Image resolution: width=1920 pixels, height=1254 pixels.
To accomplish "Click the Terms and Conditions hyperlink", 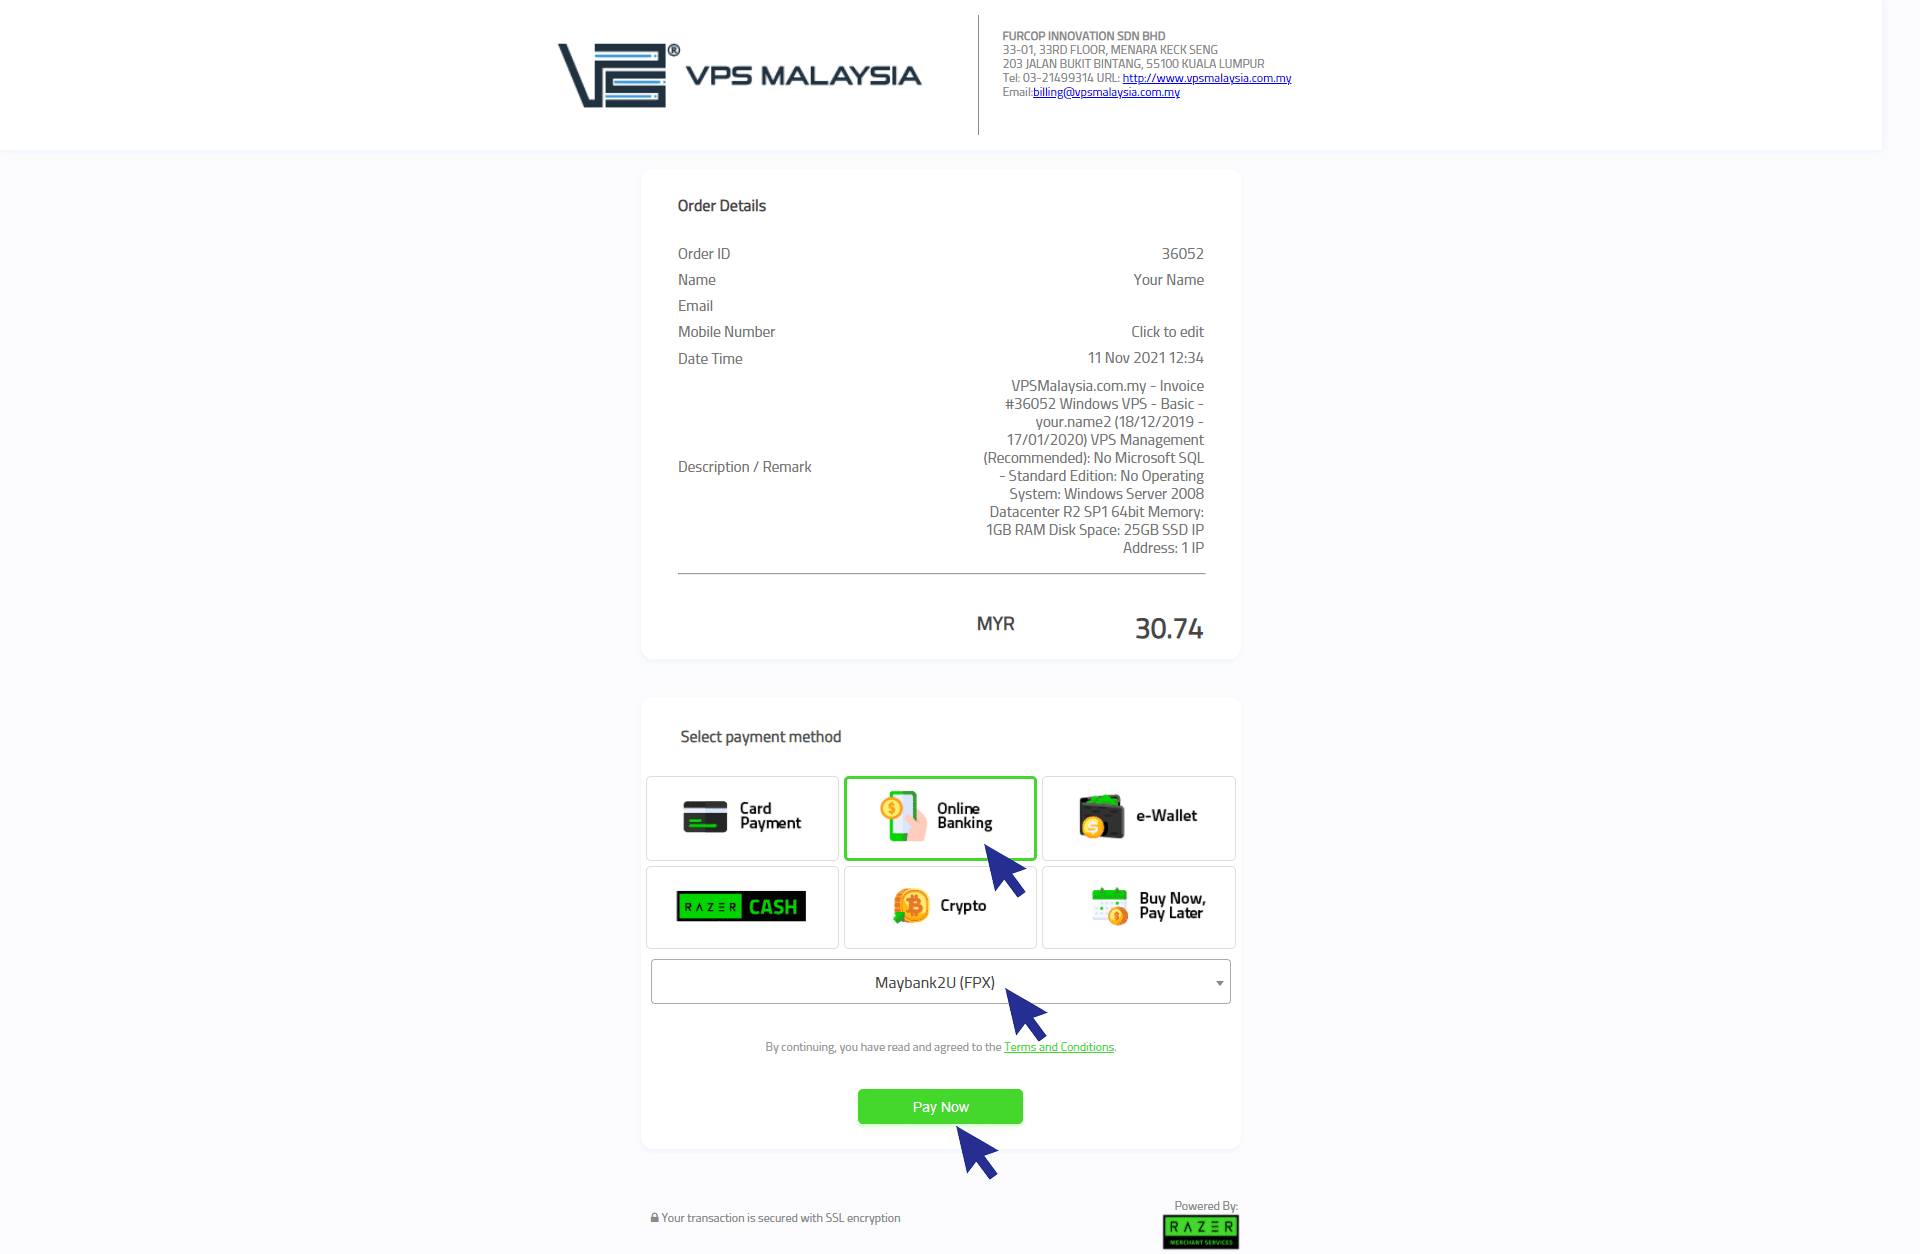I will click(x=1058, y=1045).
